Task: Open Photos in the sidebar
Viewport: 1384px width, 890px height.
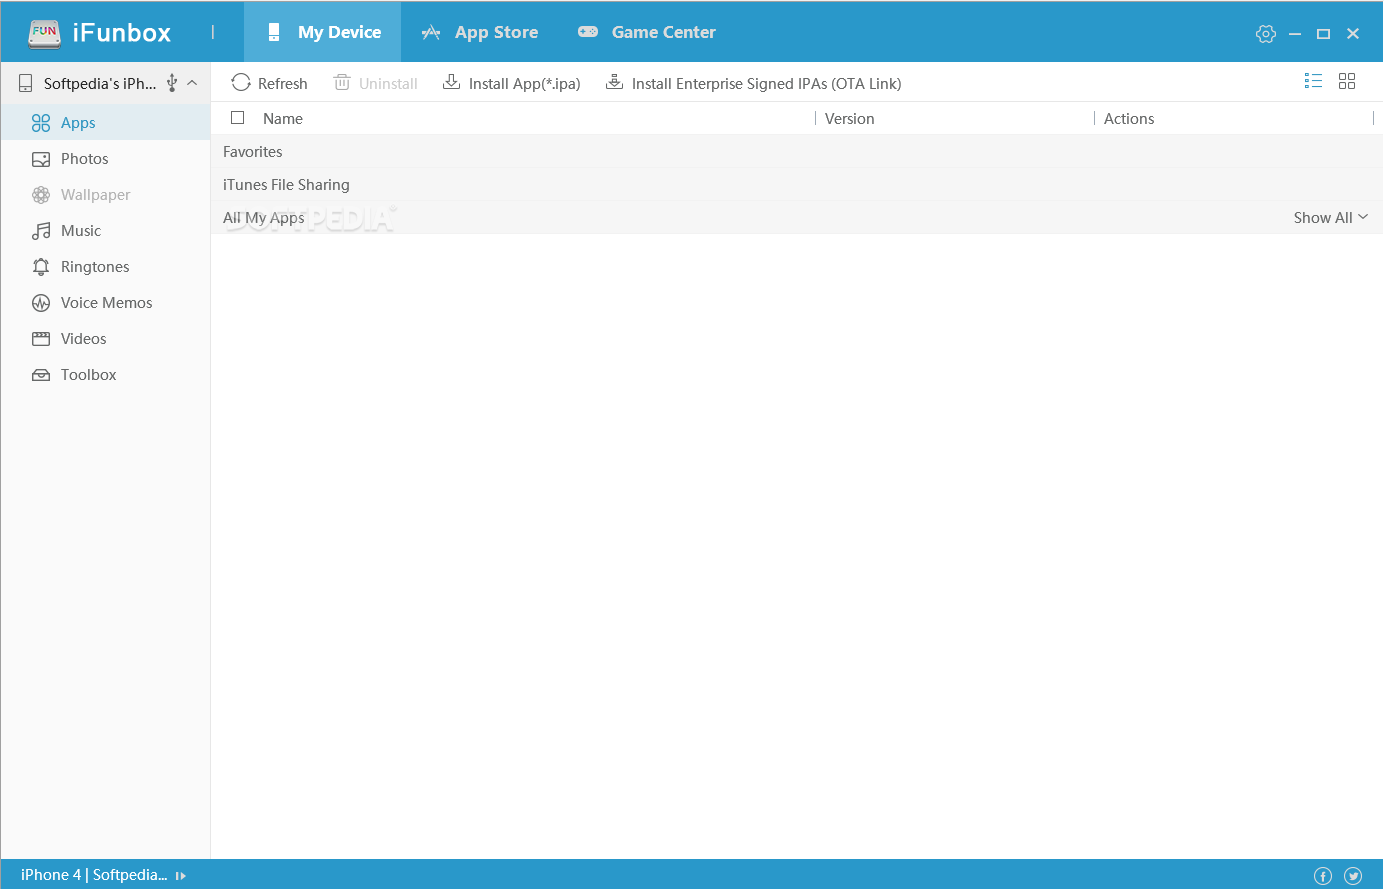Action: [105, 159]
